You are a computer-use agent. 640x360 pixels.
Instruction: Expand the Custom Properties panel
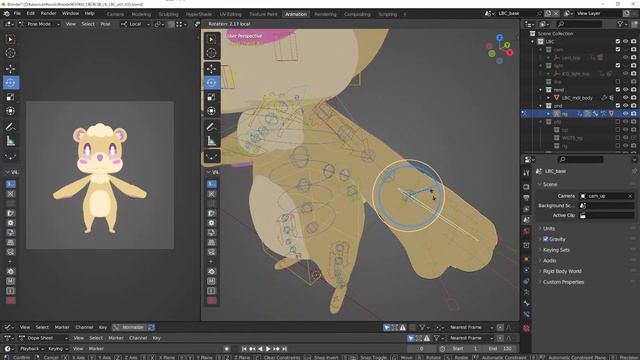[563, 282]
